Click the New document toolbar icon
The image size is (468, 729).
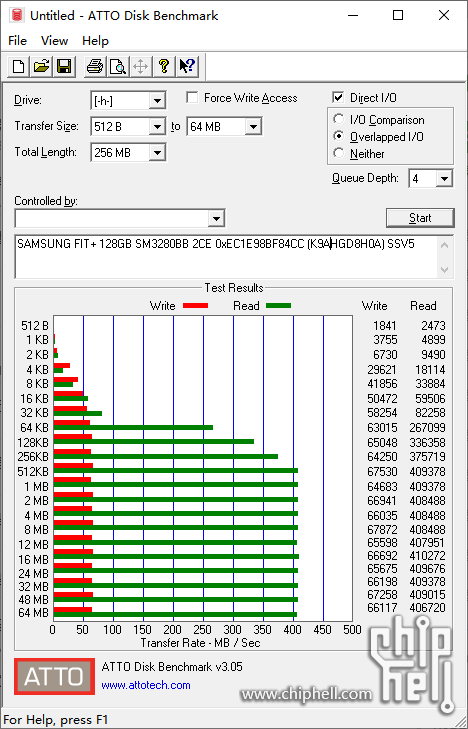point(19,66)
